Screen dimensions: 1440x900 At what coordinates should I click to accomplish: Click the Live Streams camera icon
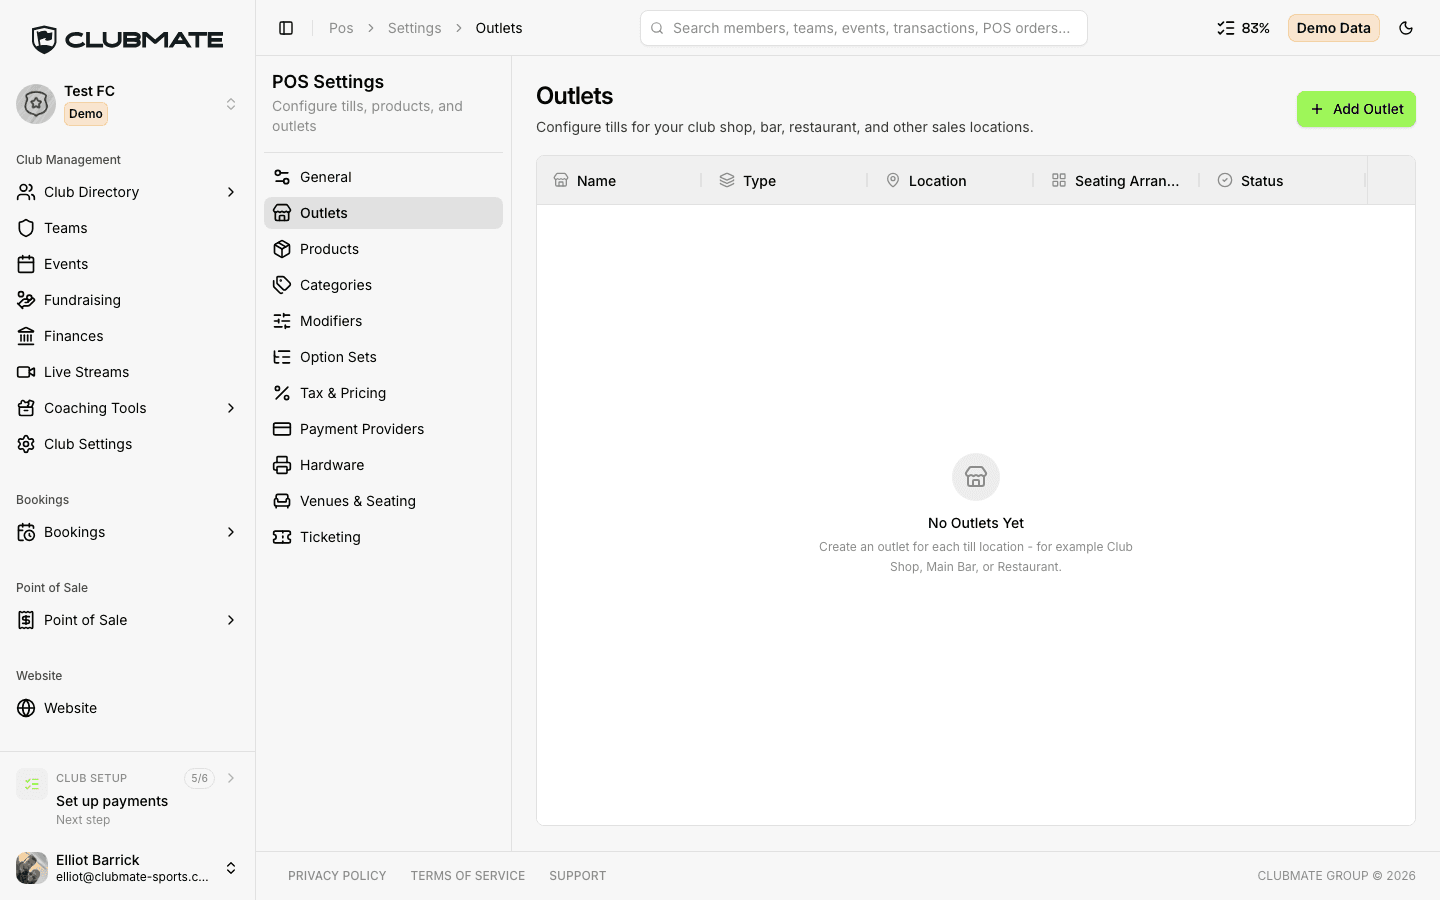[26, 372]
